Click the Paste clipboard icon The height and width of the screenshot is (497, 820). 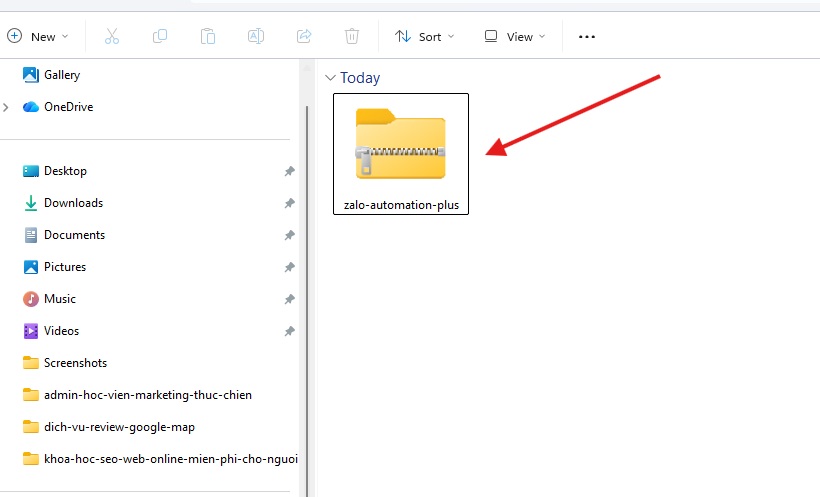(x=208, y=37)
